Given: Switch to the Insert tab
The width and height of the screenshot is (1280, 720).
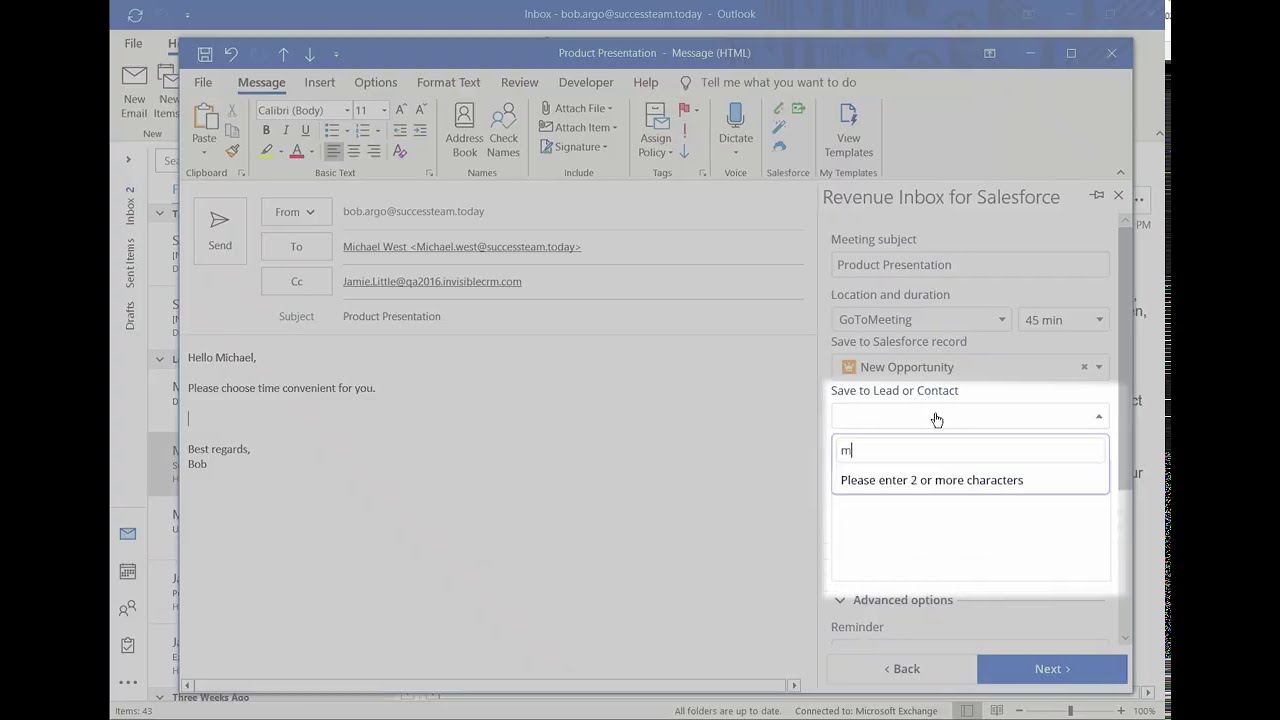Looking at the screenshot, I should [x=319, y=82].
